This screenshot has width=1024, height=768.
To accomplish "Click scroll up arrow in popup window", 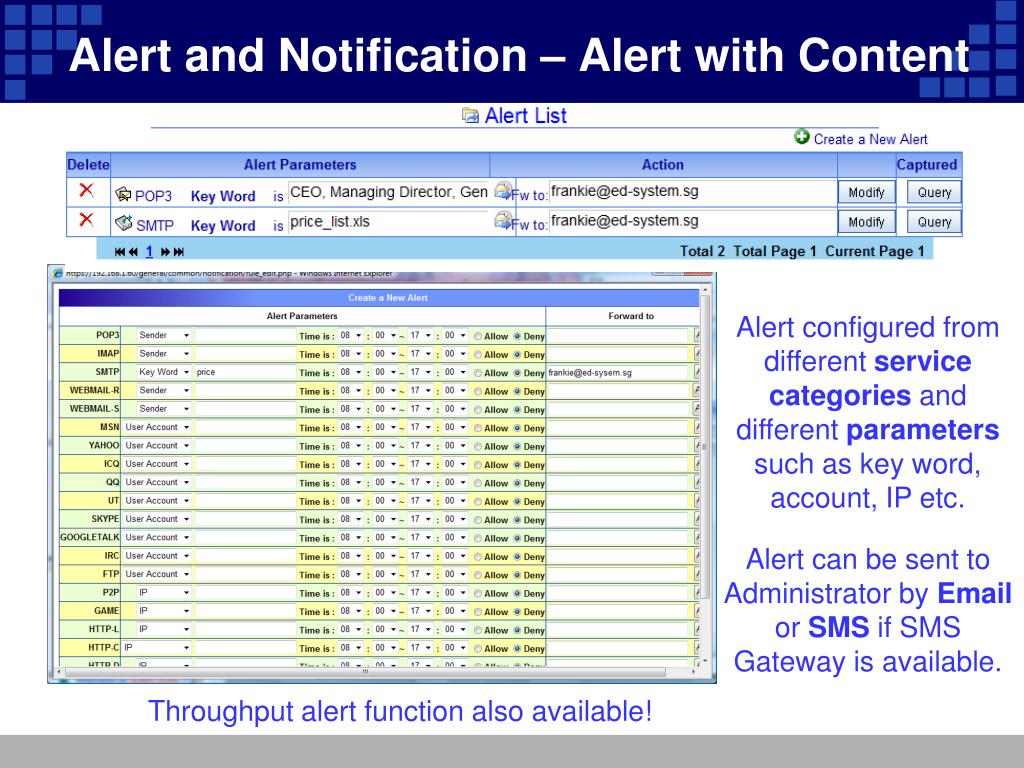I will 705,289.
